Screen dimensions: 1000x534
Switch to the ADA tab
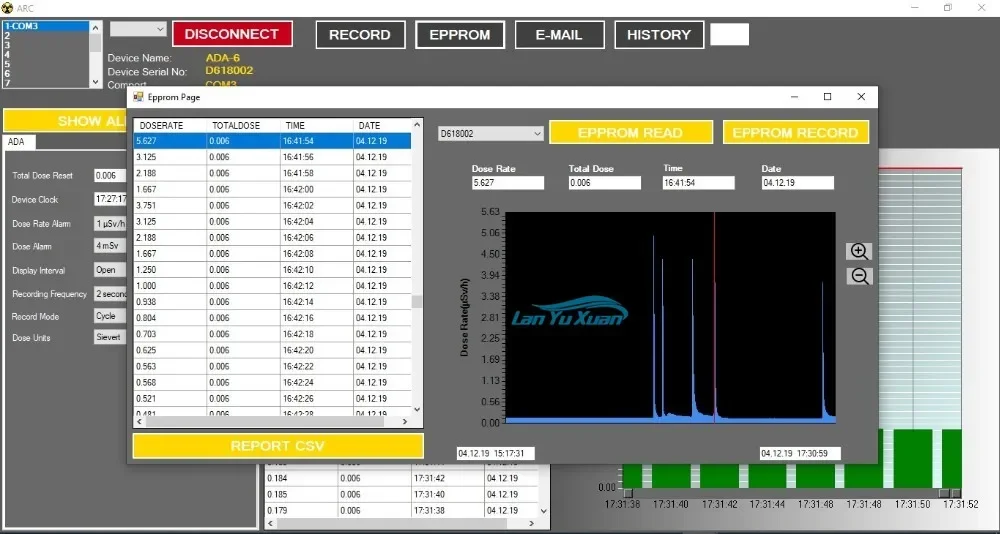click(x=16, y=142)
